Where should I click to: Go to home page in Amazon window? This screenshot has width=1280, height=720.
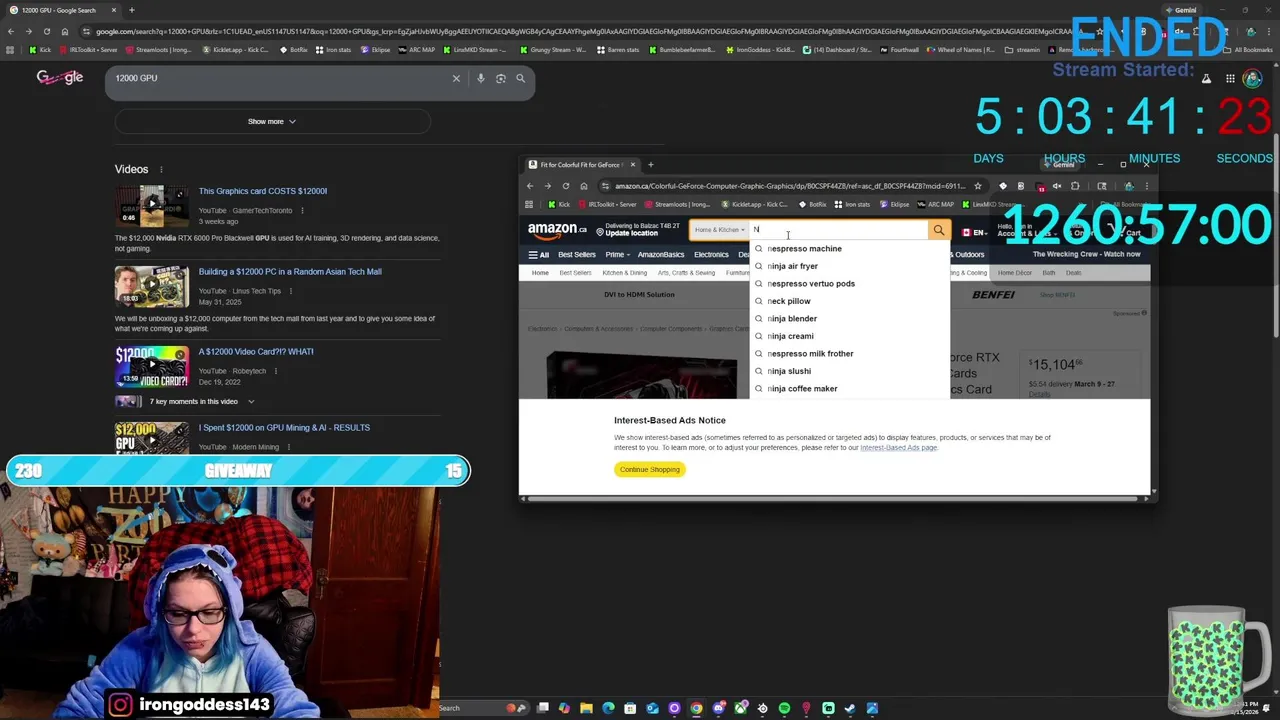point(584,186)
